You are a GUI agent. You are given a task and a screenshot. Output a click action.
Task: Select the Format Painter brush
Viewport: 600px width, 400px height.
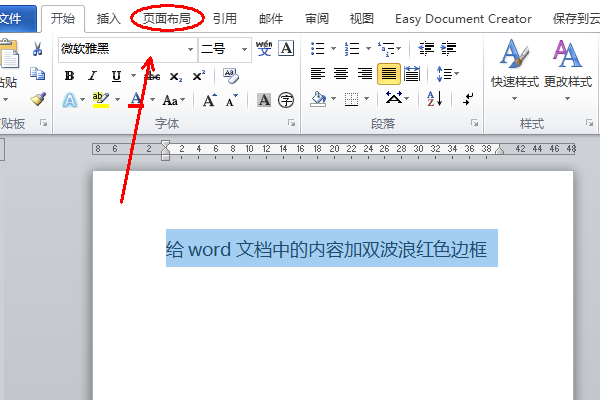click(38, 99)
